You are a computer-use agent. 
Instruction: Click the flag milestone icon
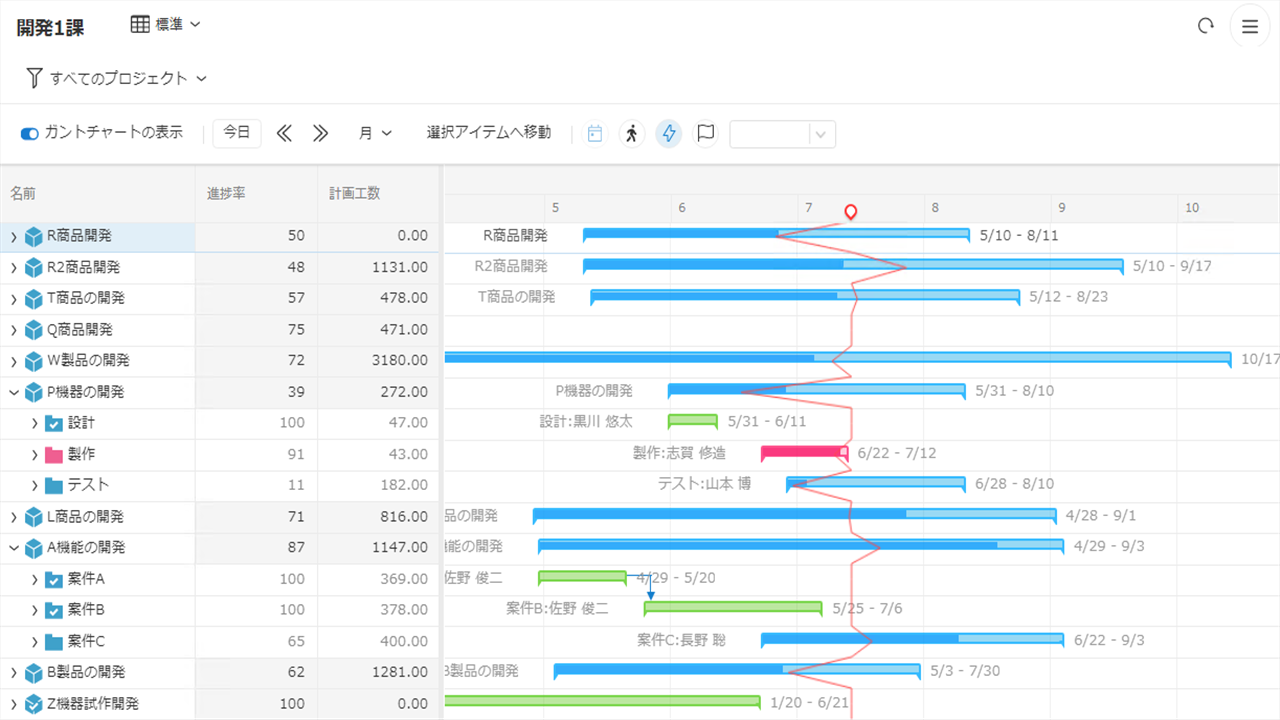(x=706, y=133)
